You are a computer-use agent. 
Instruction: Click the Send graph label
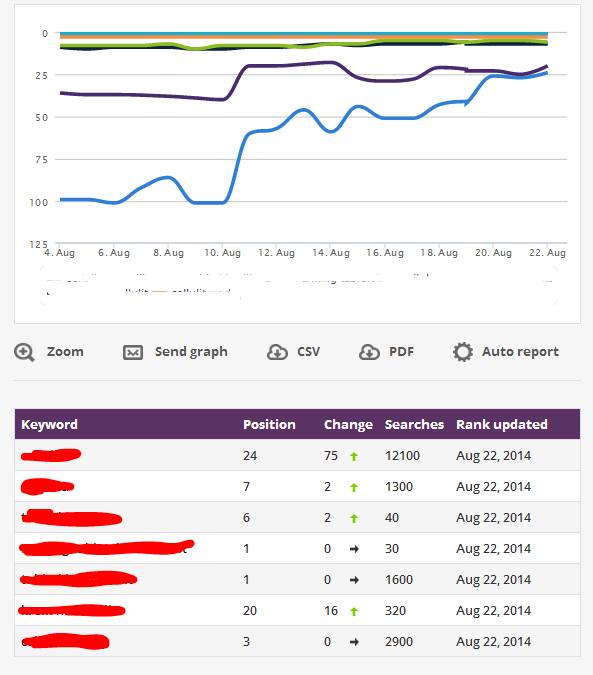(191, 352)
